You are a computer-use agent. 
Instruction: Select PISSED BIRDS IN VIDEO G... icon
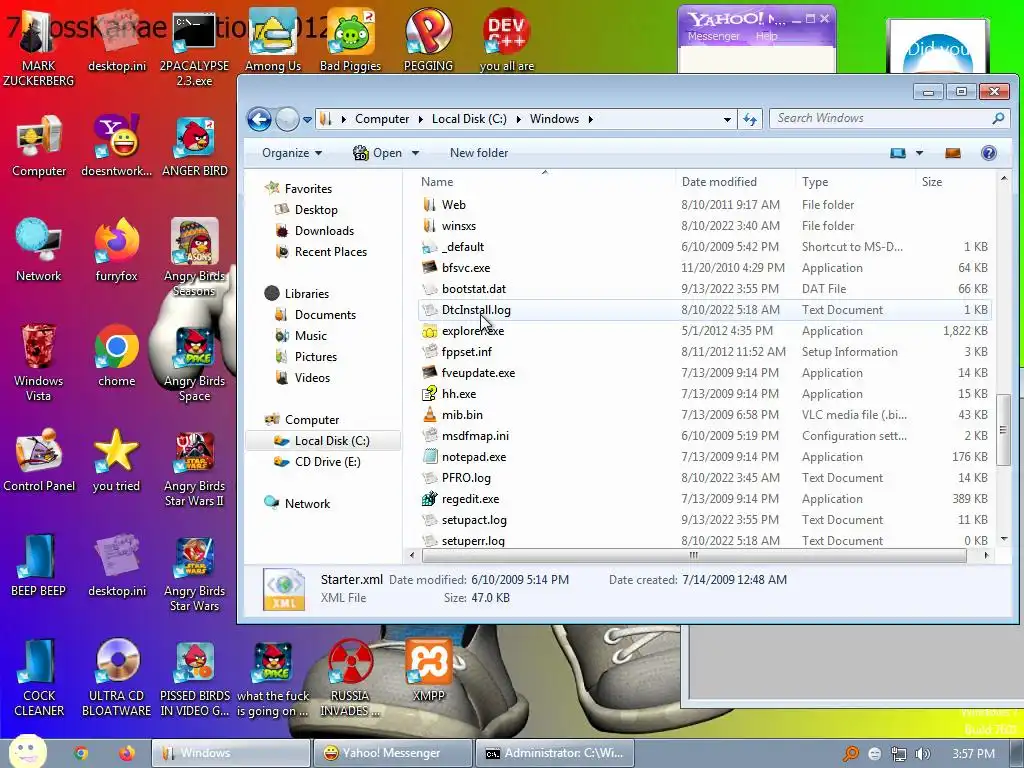pyautogui.click(x=194, y=679)
